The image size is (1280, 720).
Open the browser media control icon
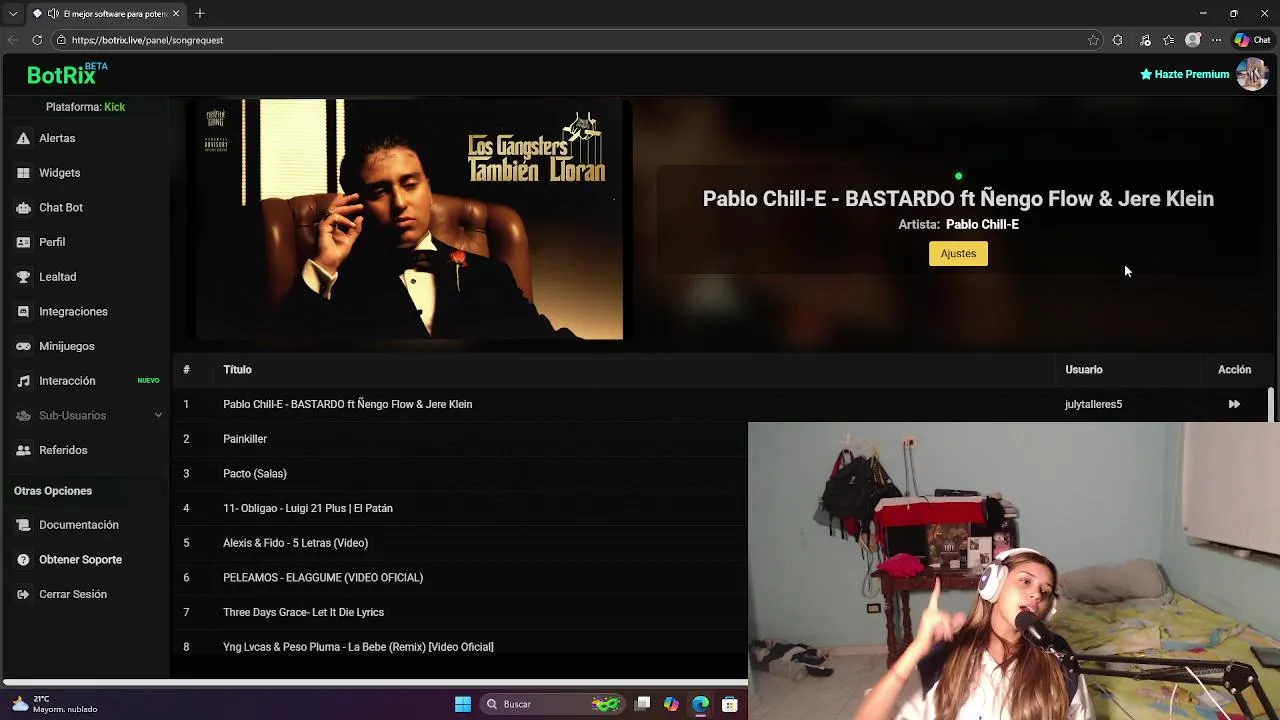(1145, 40)
